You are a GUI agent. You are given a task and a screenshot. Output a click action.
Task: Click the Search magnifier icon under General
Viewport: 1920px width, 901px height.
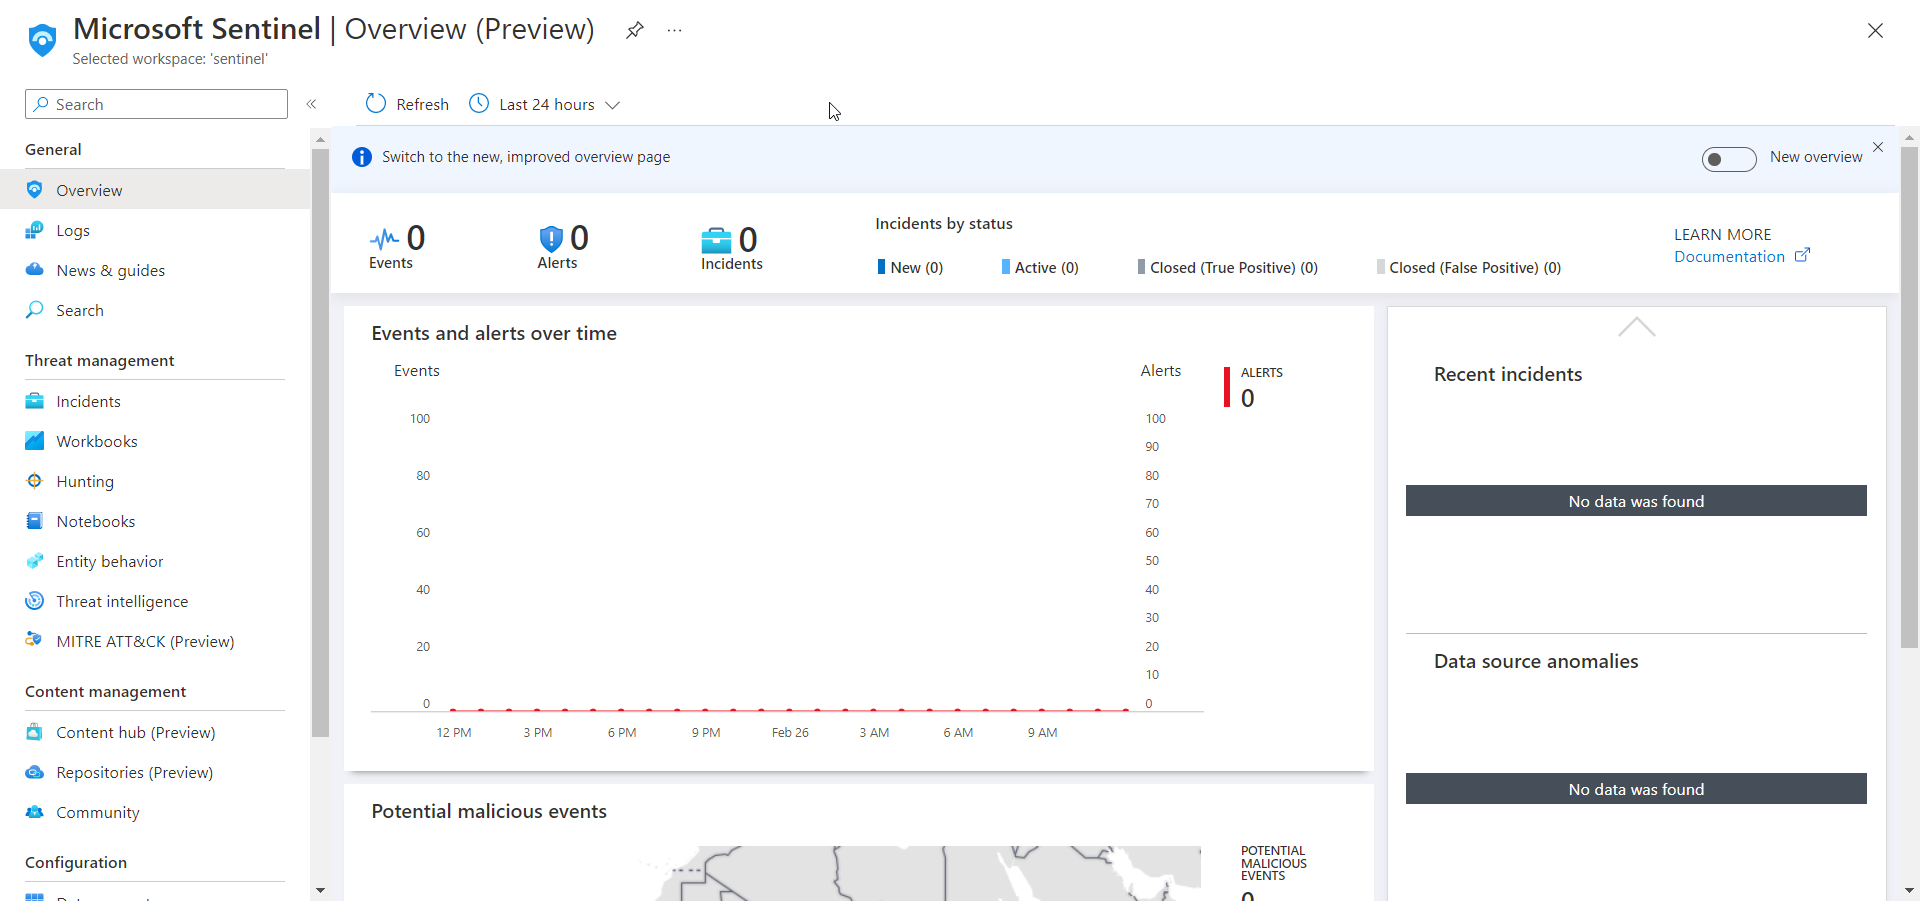click(x=35, y=309)
